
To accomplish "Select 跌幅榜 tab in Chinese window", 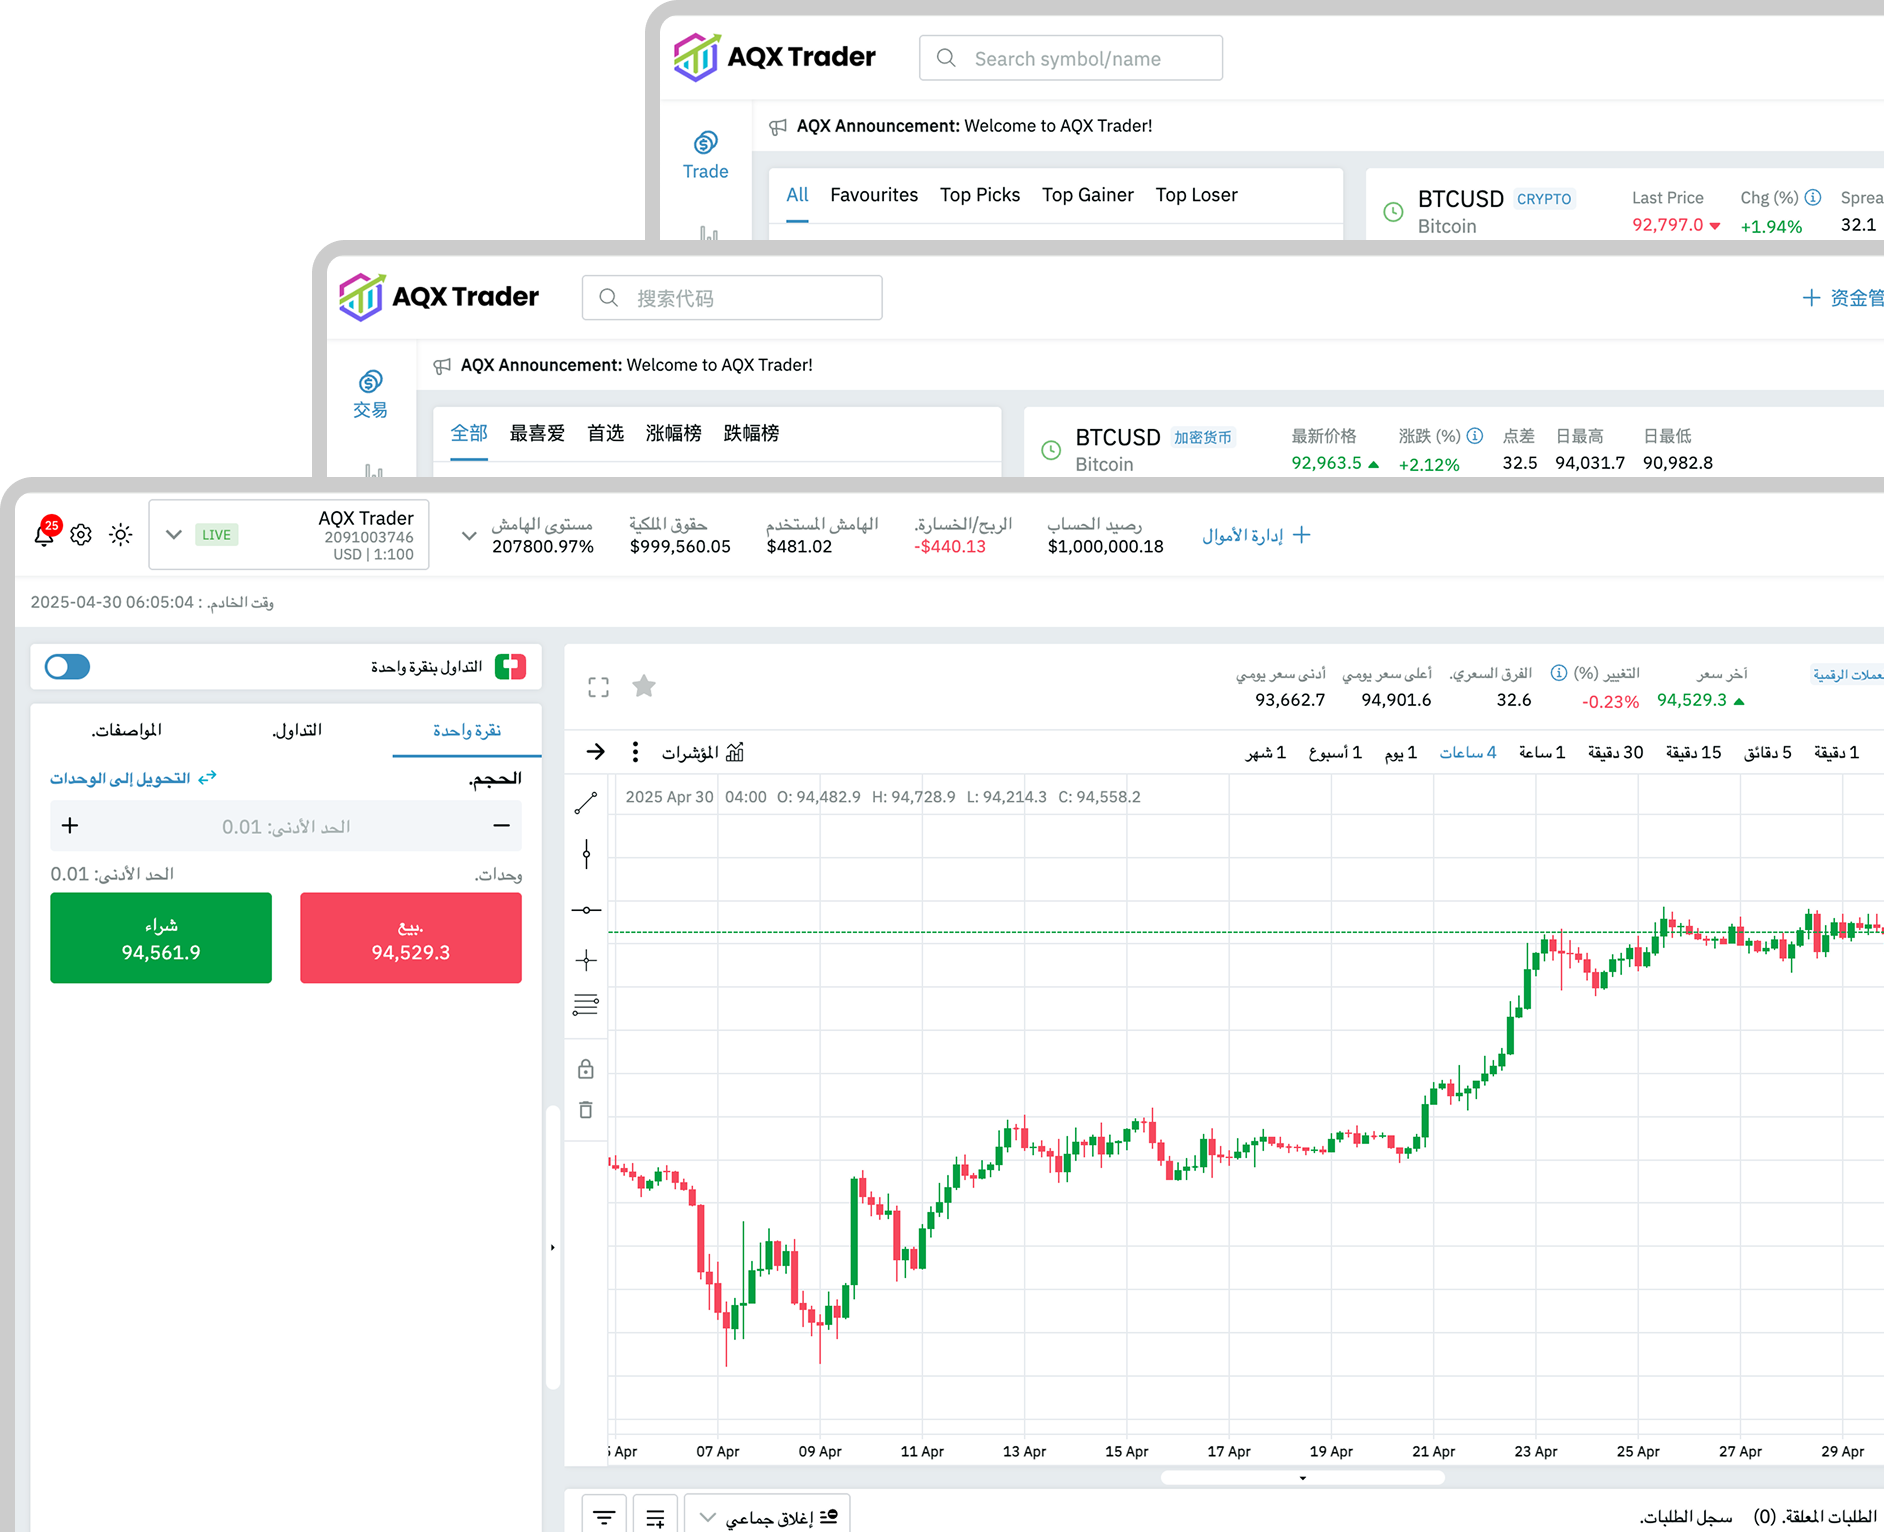I will [x=751, y=433].
